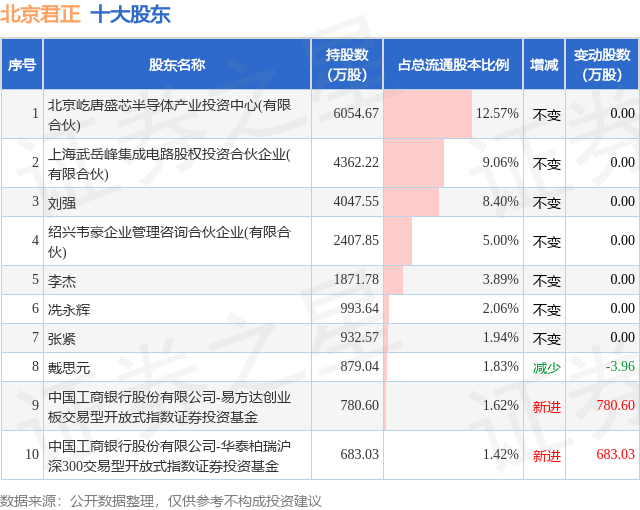
Task: Click row number 4
Action: coord(36,240)
